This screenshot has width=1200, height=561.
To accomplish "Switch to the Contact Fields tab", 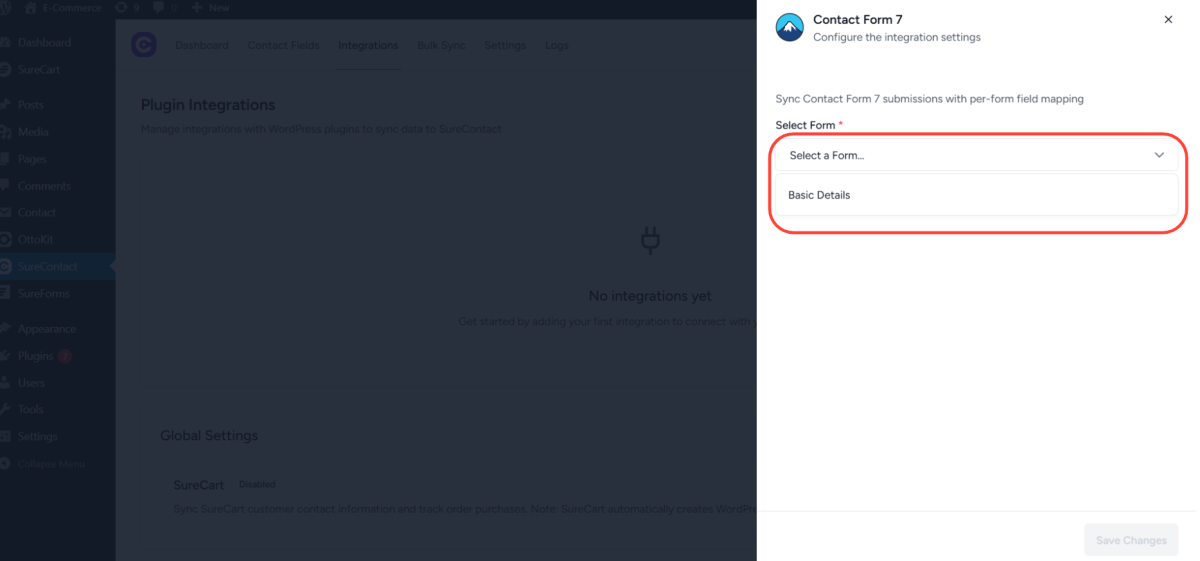I will tap(283, 46).
